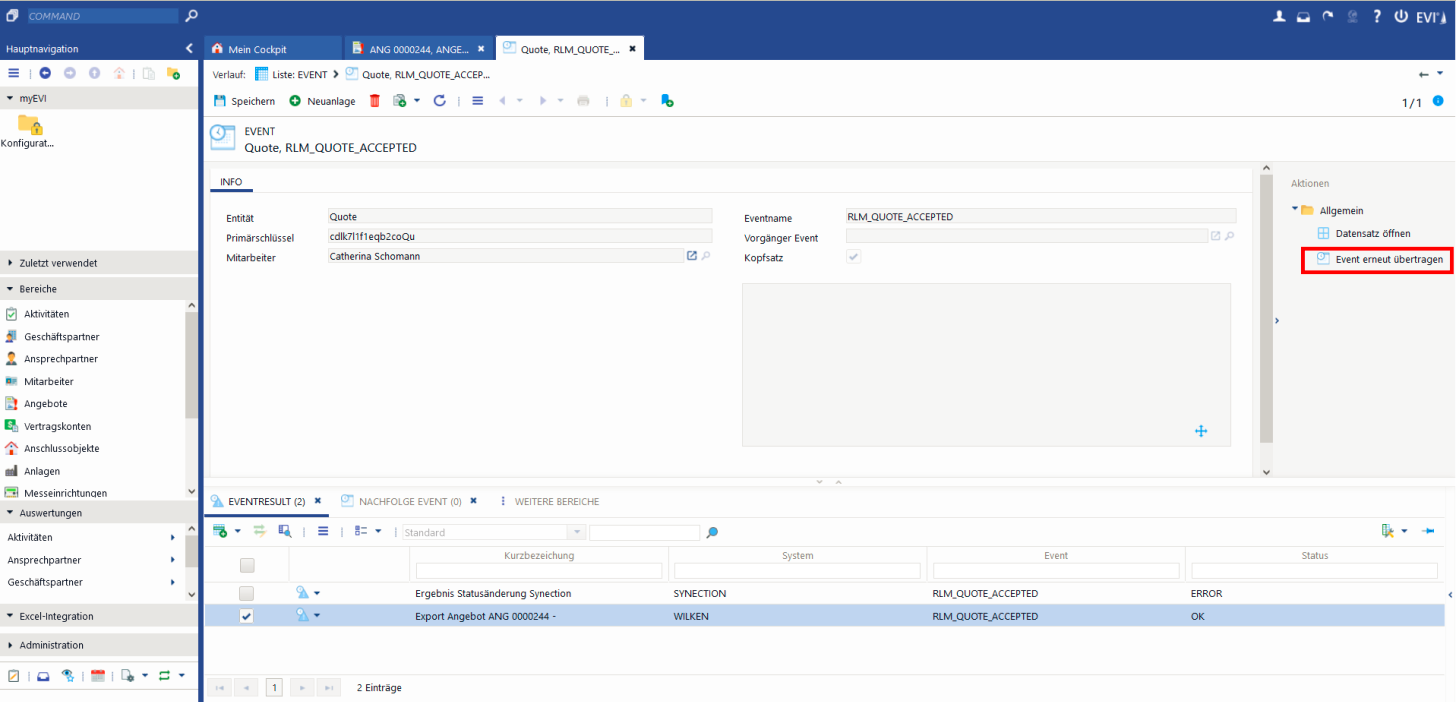The width and height of the screenshot is (1456, 702).
Task: Click the refresh icon in record toolbar
Action: coord(439,101)
